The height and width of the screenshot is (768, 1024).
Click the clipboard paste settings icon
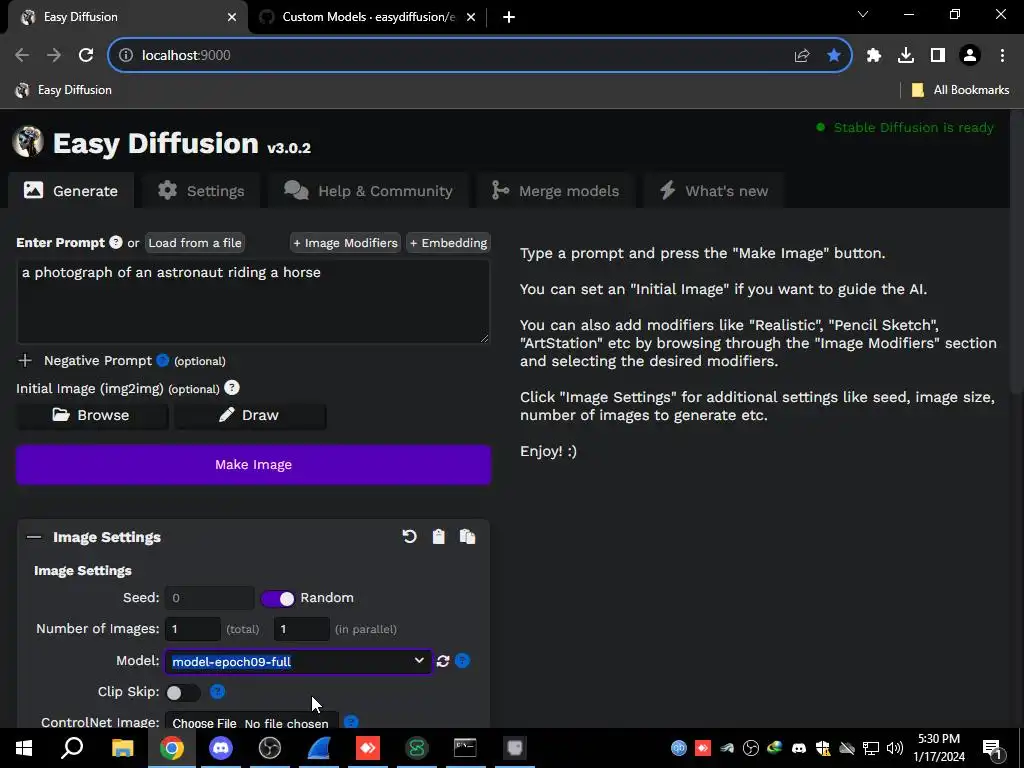click(x=438, y=537)
